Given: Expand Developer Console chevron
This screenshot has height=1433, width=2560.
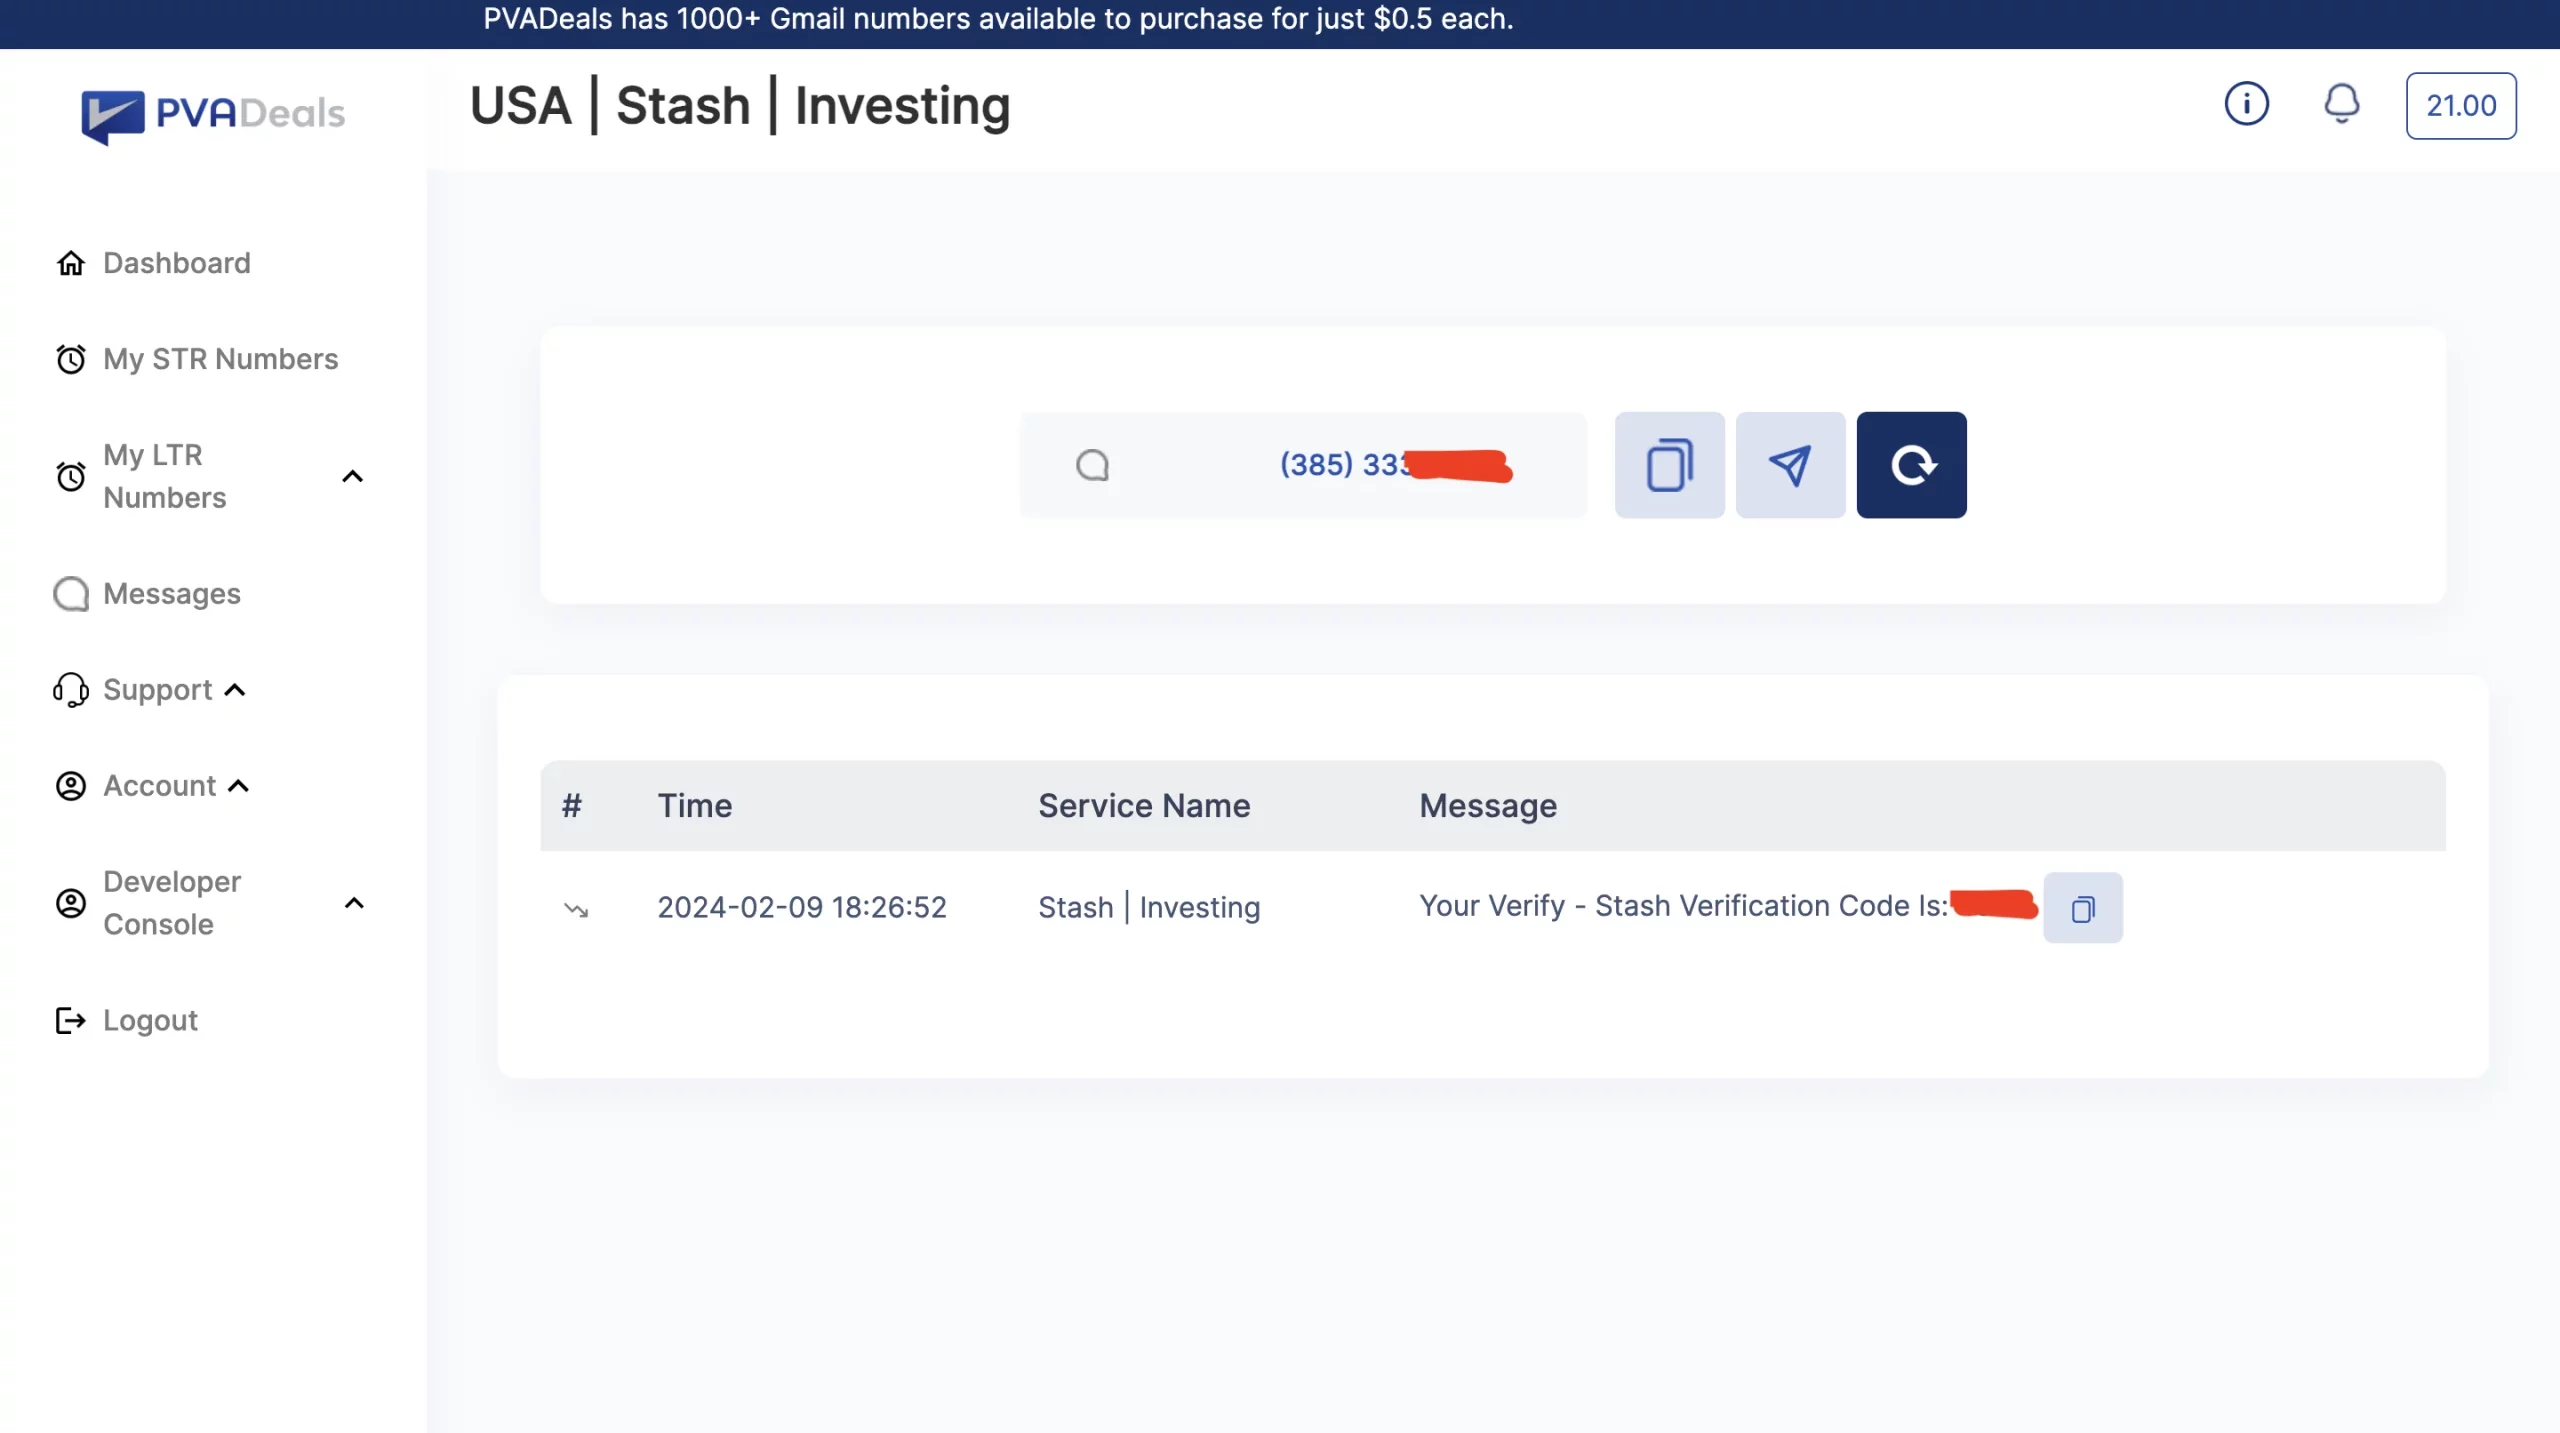Looking at the screenshot, I should [x=354, y=903].
